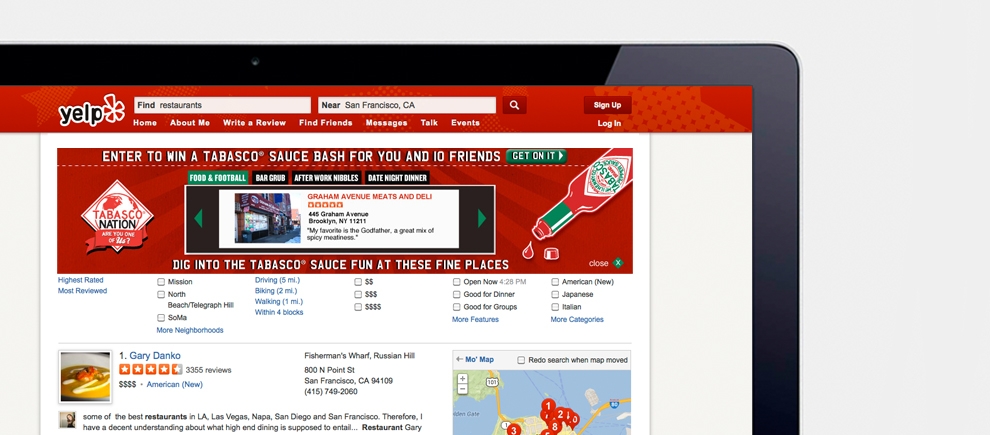
Task: Check the American (New) category
Action: click(556, 282)
